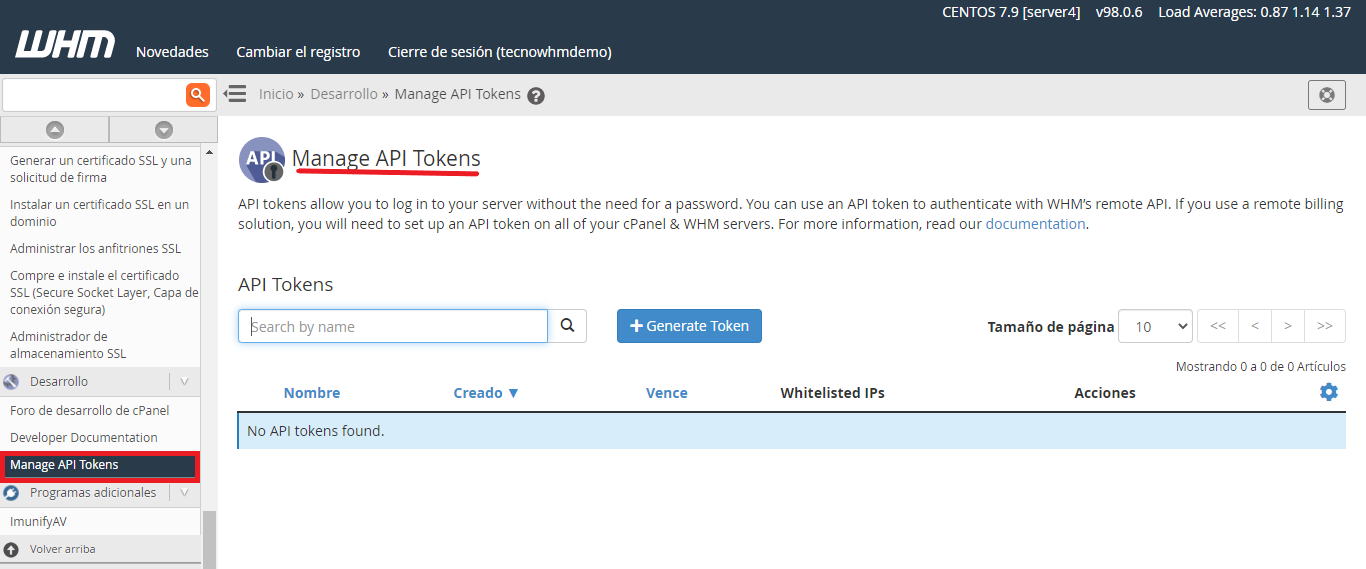Collapse the Desarrollo sidebar section
The height and width of the screenshot is (569, 1366).
184,381
